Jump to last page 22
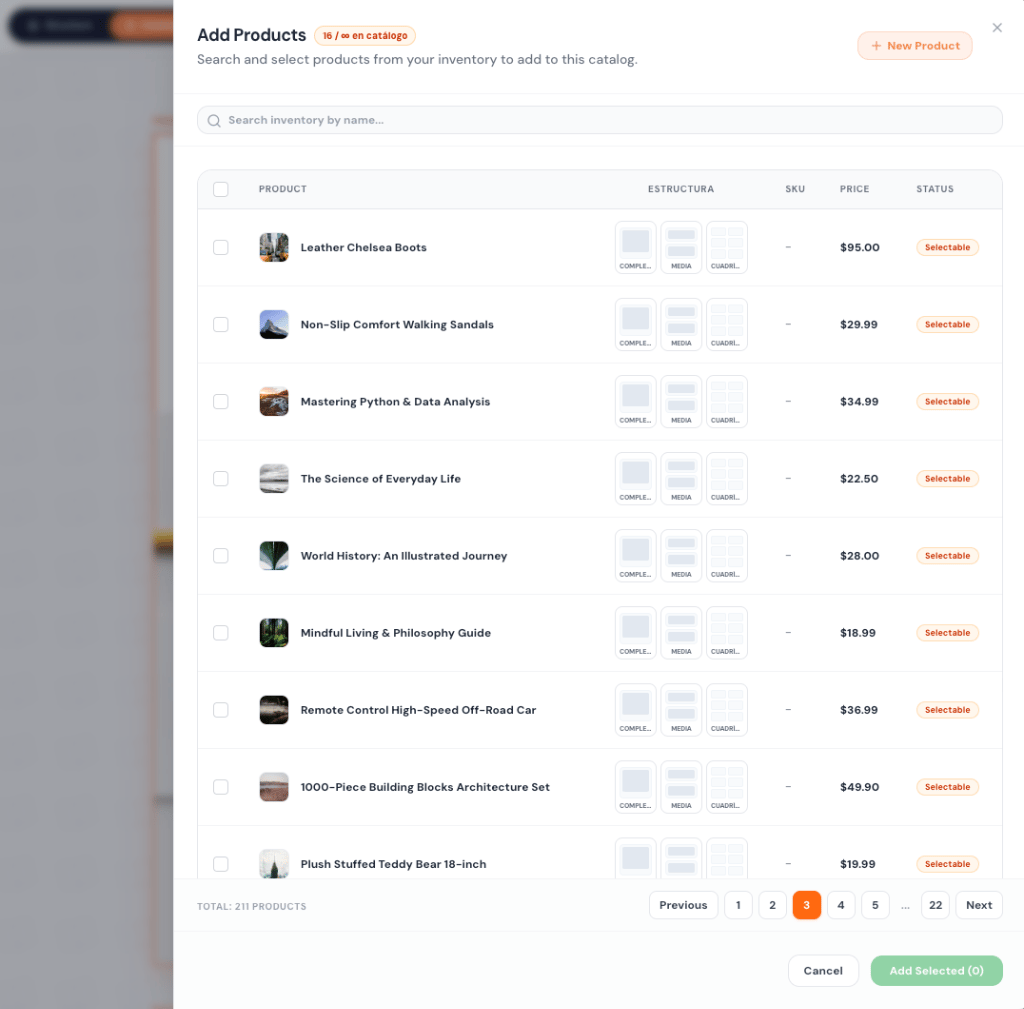This screenshot has height=1009, width=1024. coord(935,905)
